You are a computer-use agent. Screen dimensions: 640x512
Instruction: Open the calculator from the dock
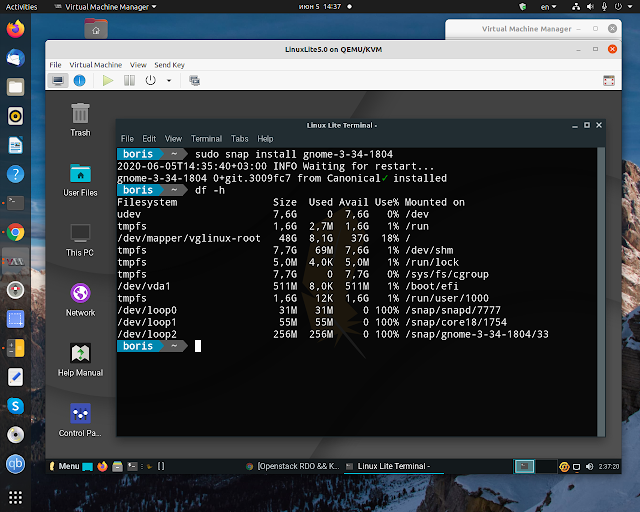tap(16, 348)
